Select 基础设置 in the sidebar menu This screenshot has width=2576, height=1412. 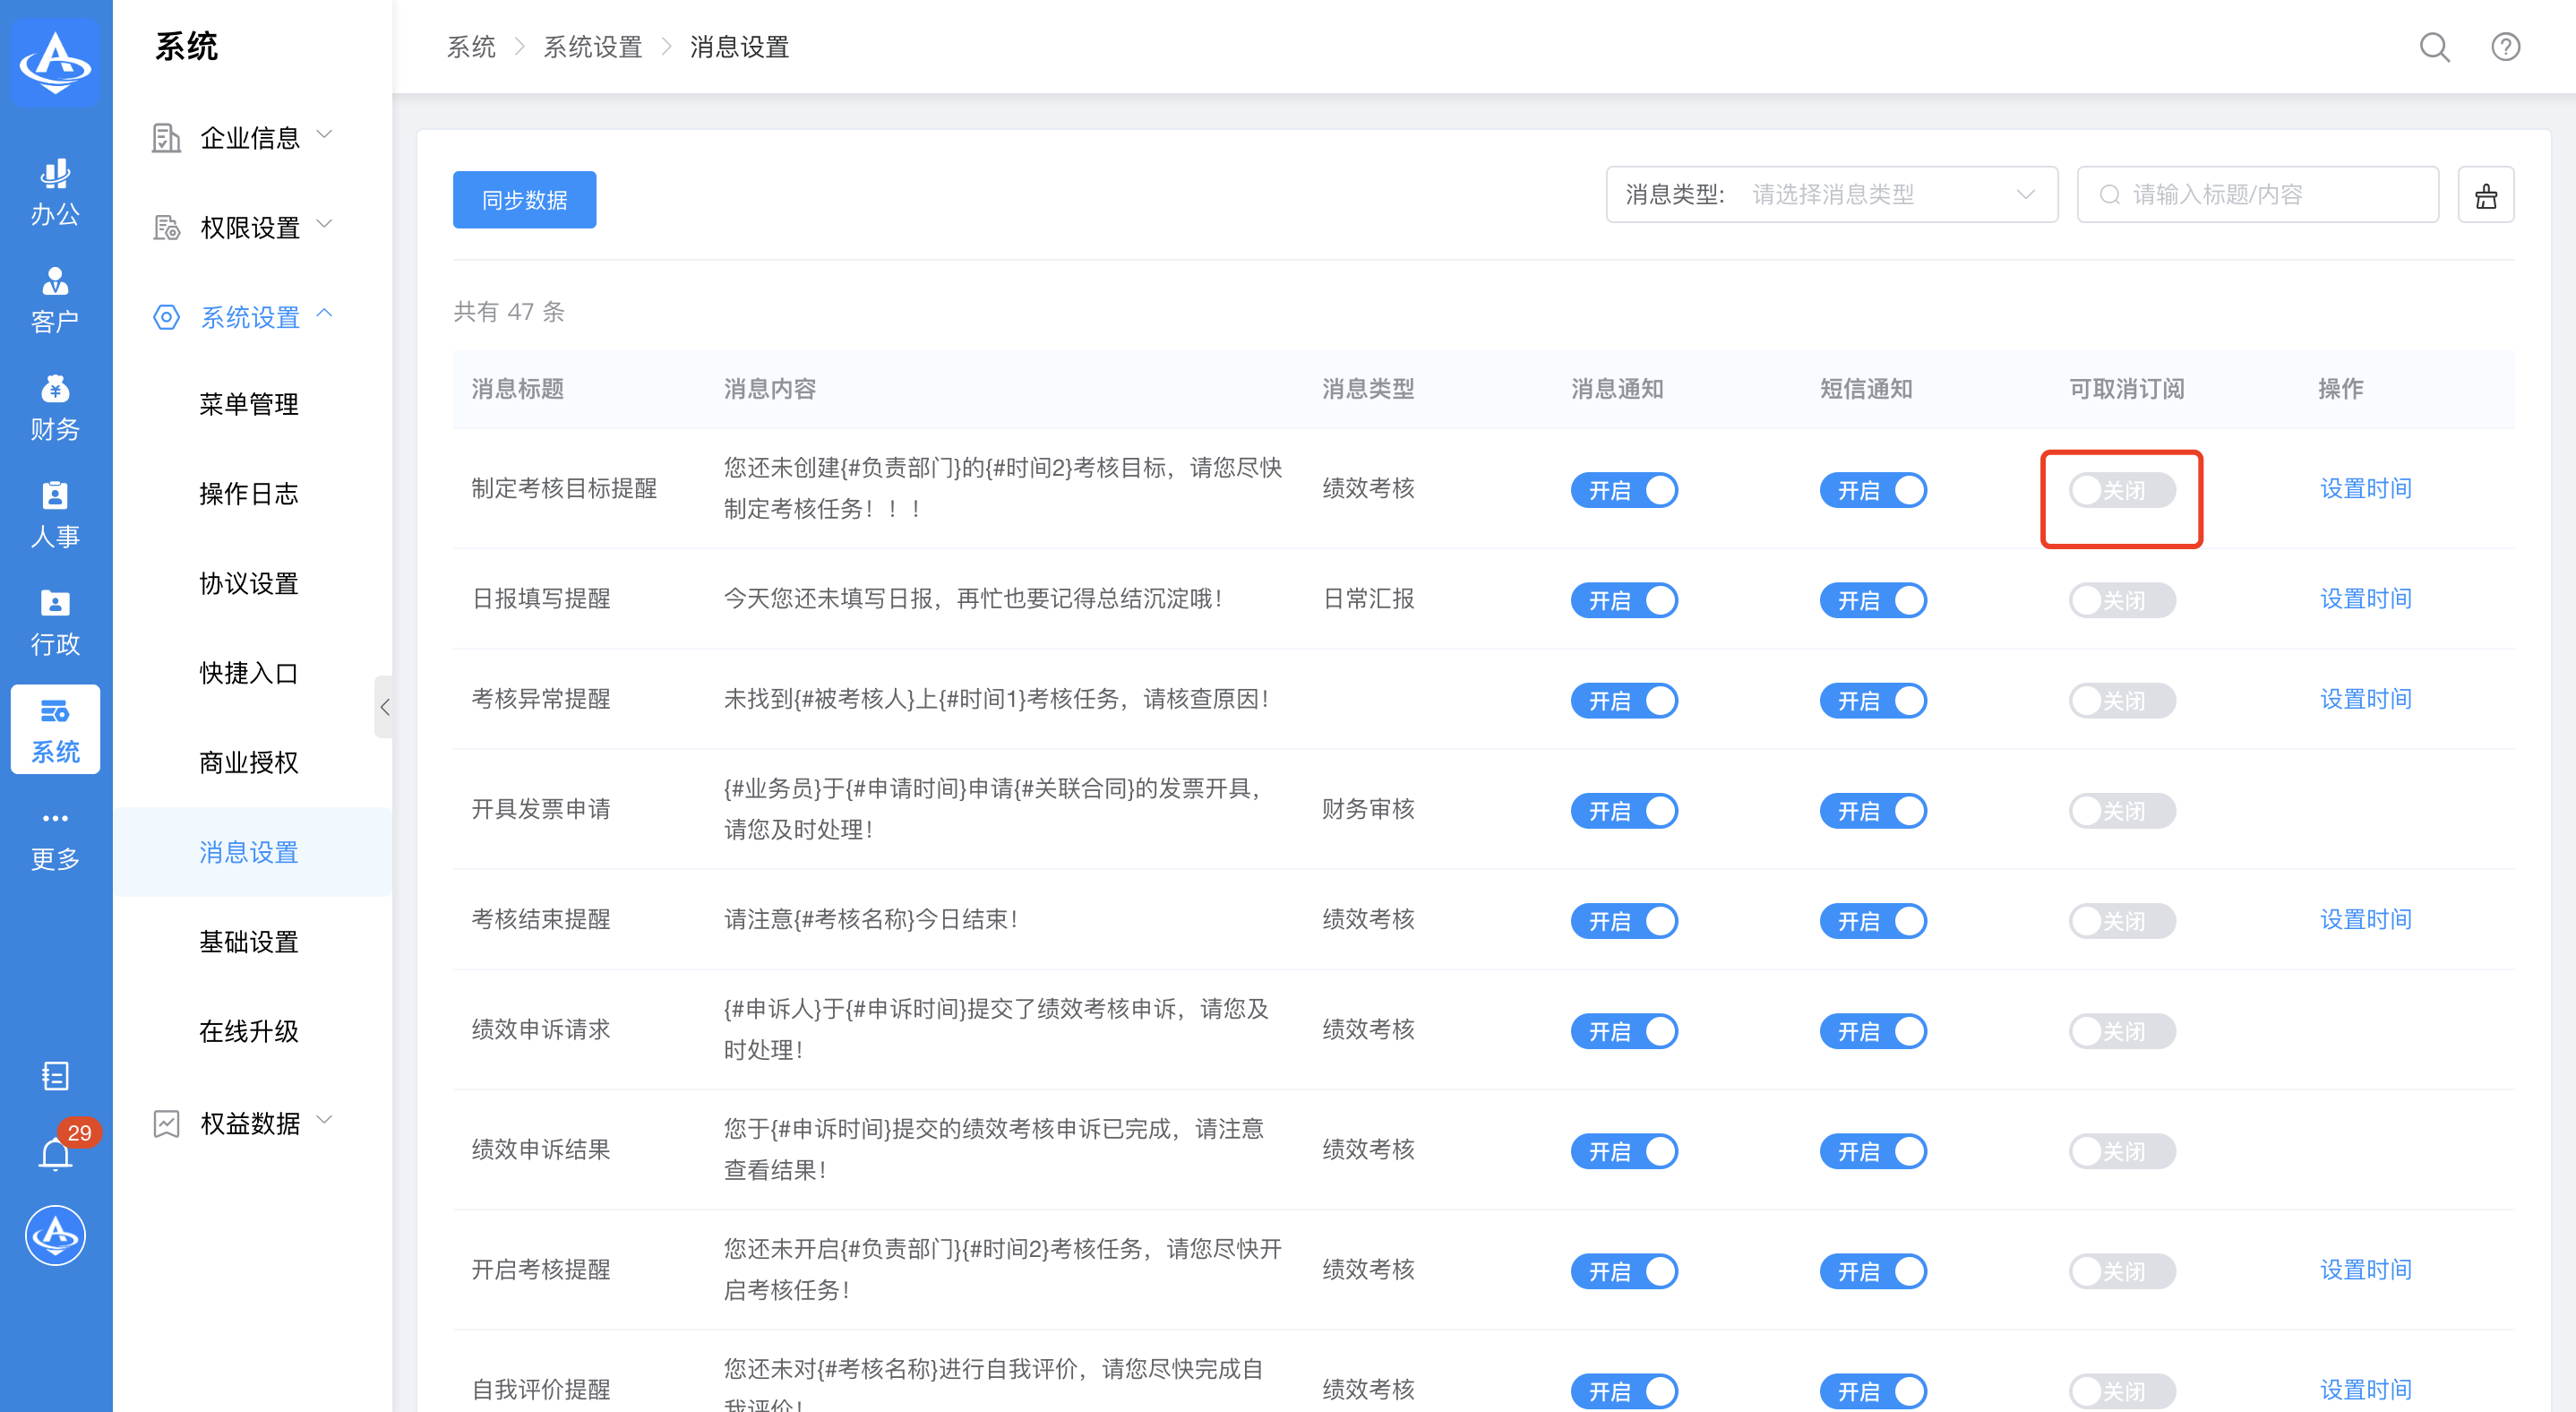click(248, 941)
